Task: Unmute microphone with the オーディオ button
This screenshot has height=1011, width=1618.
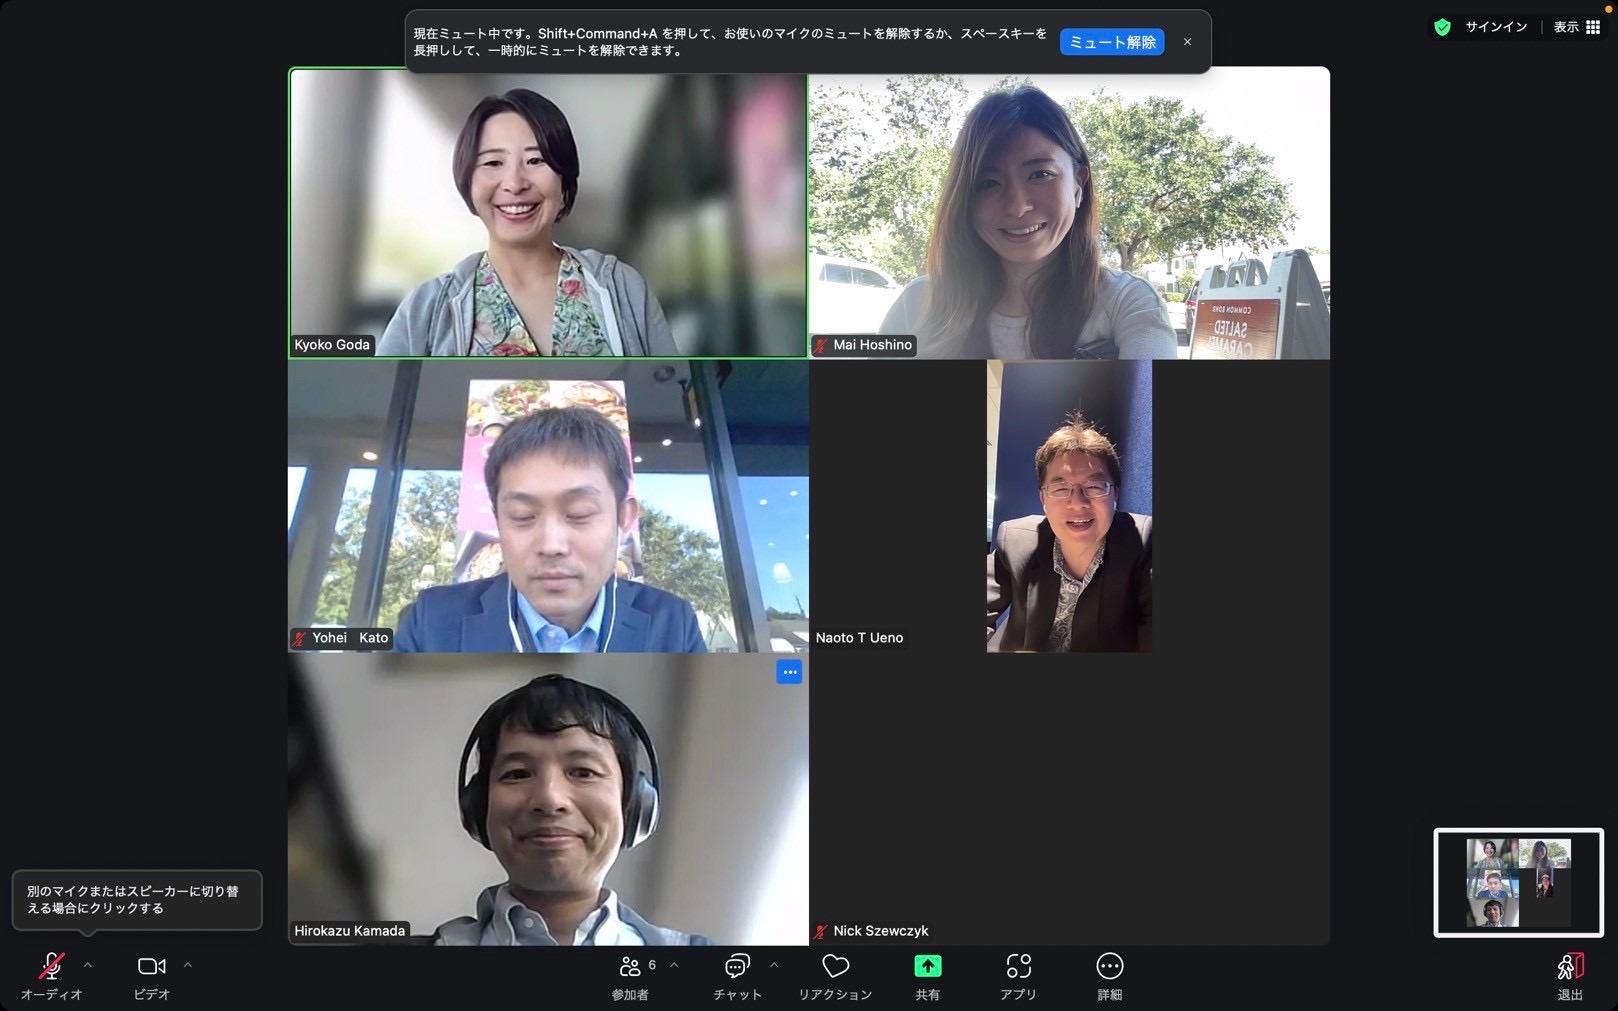Action: point(51,975)
